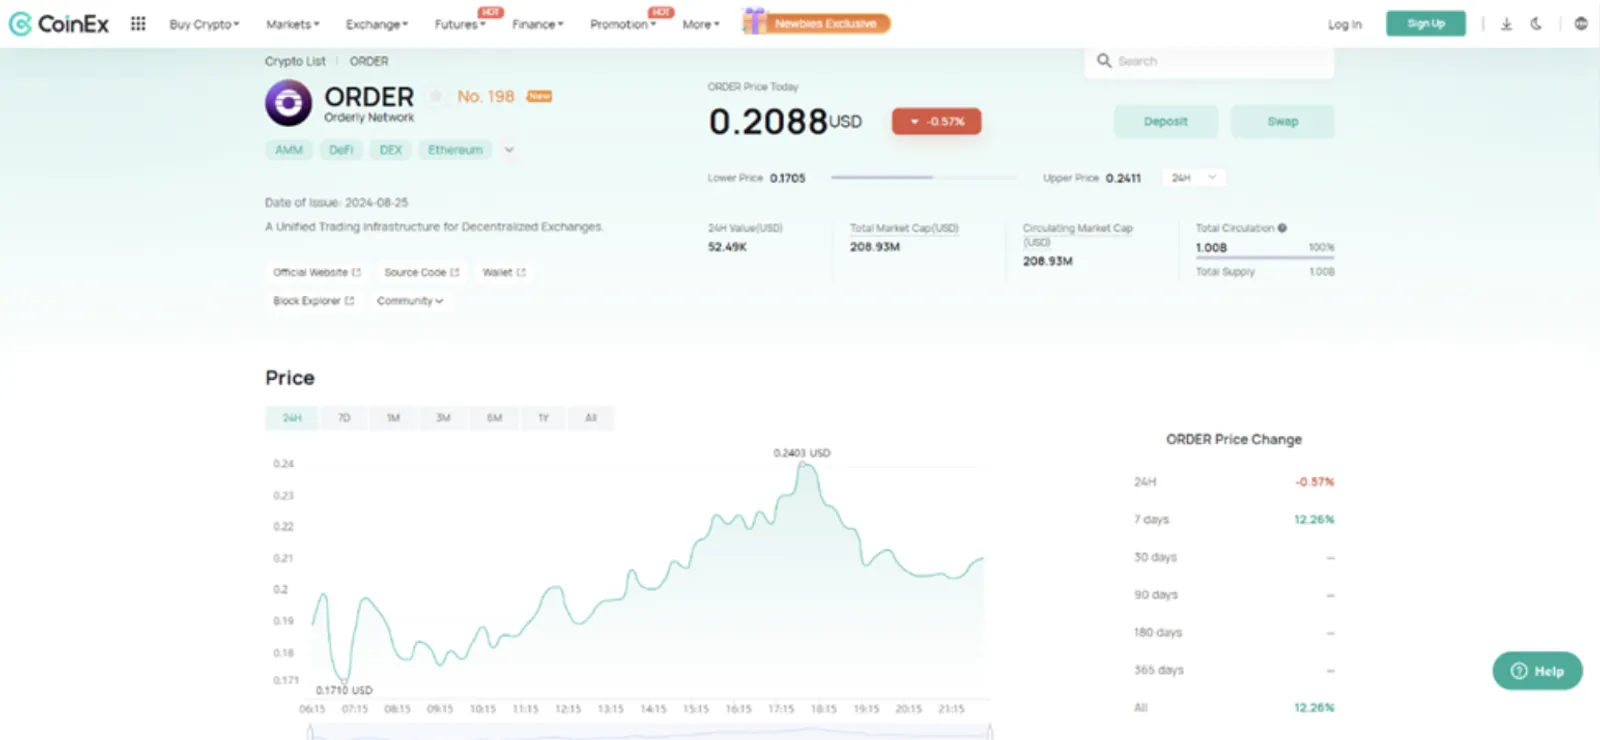
Task: Click the price change -0.57% badge
Action: pos(936,121)
